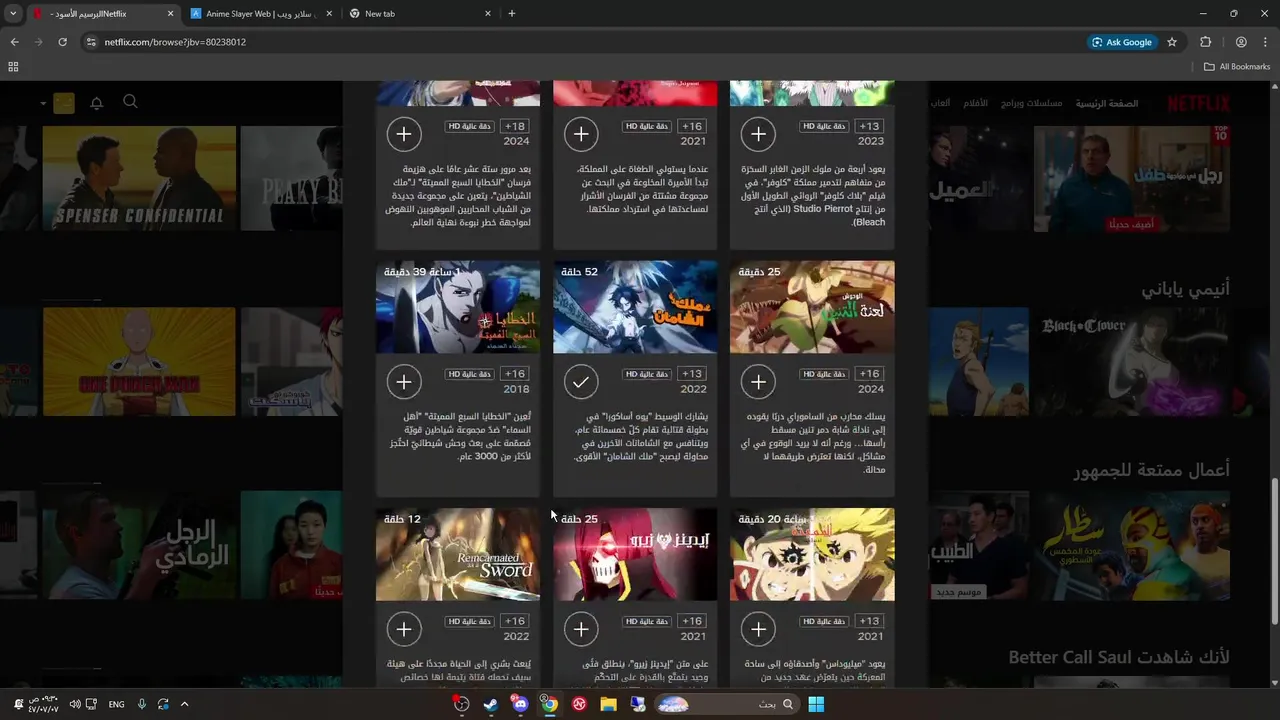Bookmark this page with the star
1280x720 pixels.
click(1172, 42)
